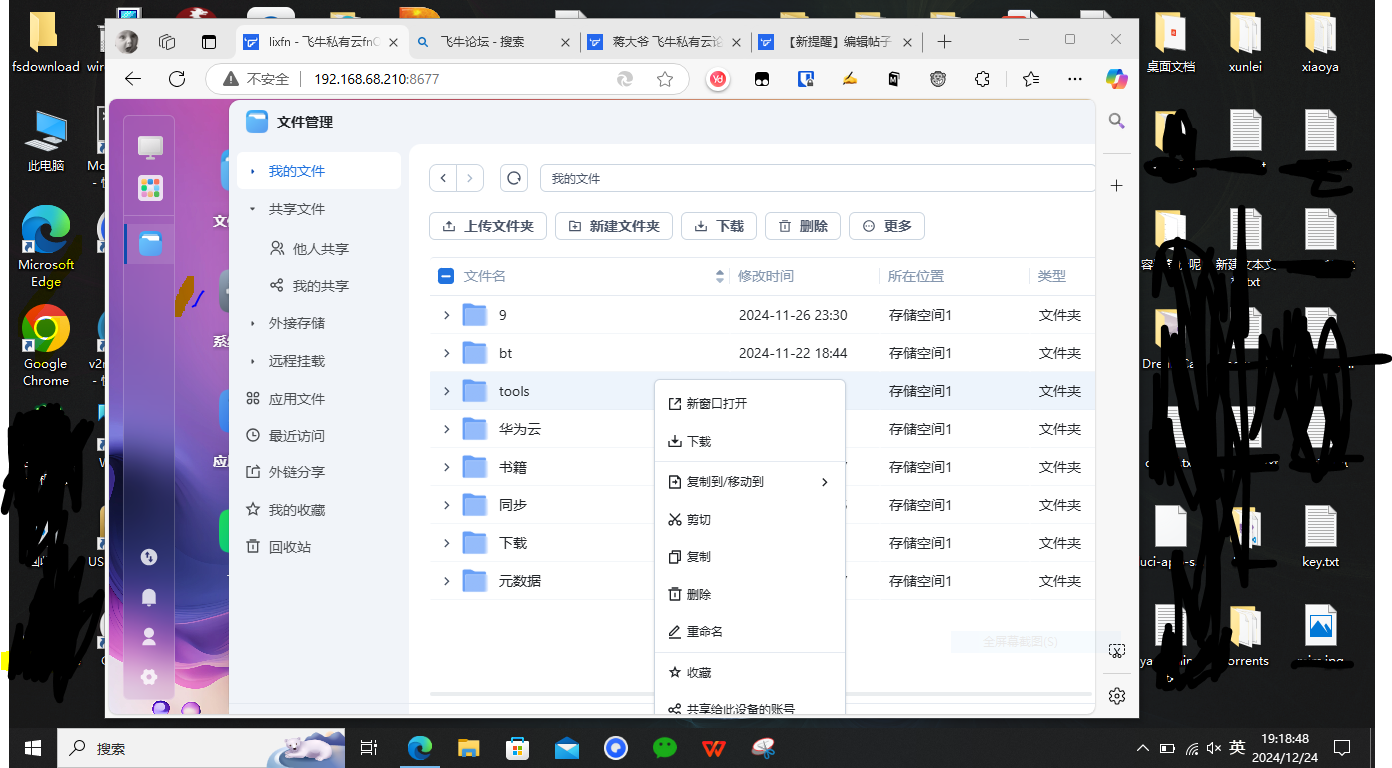This screenshot has height=768, width=1392.
Task: Open the transfer tasks icon in fnOS dock
Action: click(x=149, y=557)
